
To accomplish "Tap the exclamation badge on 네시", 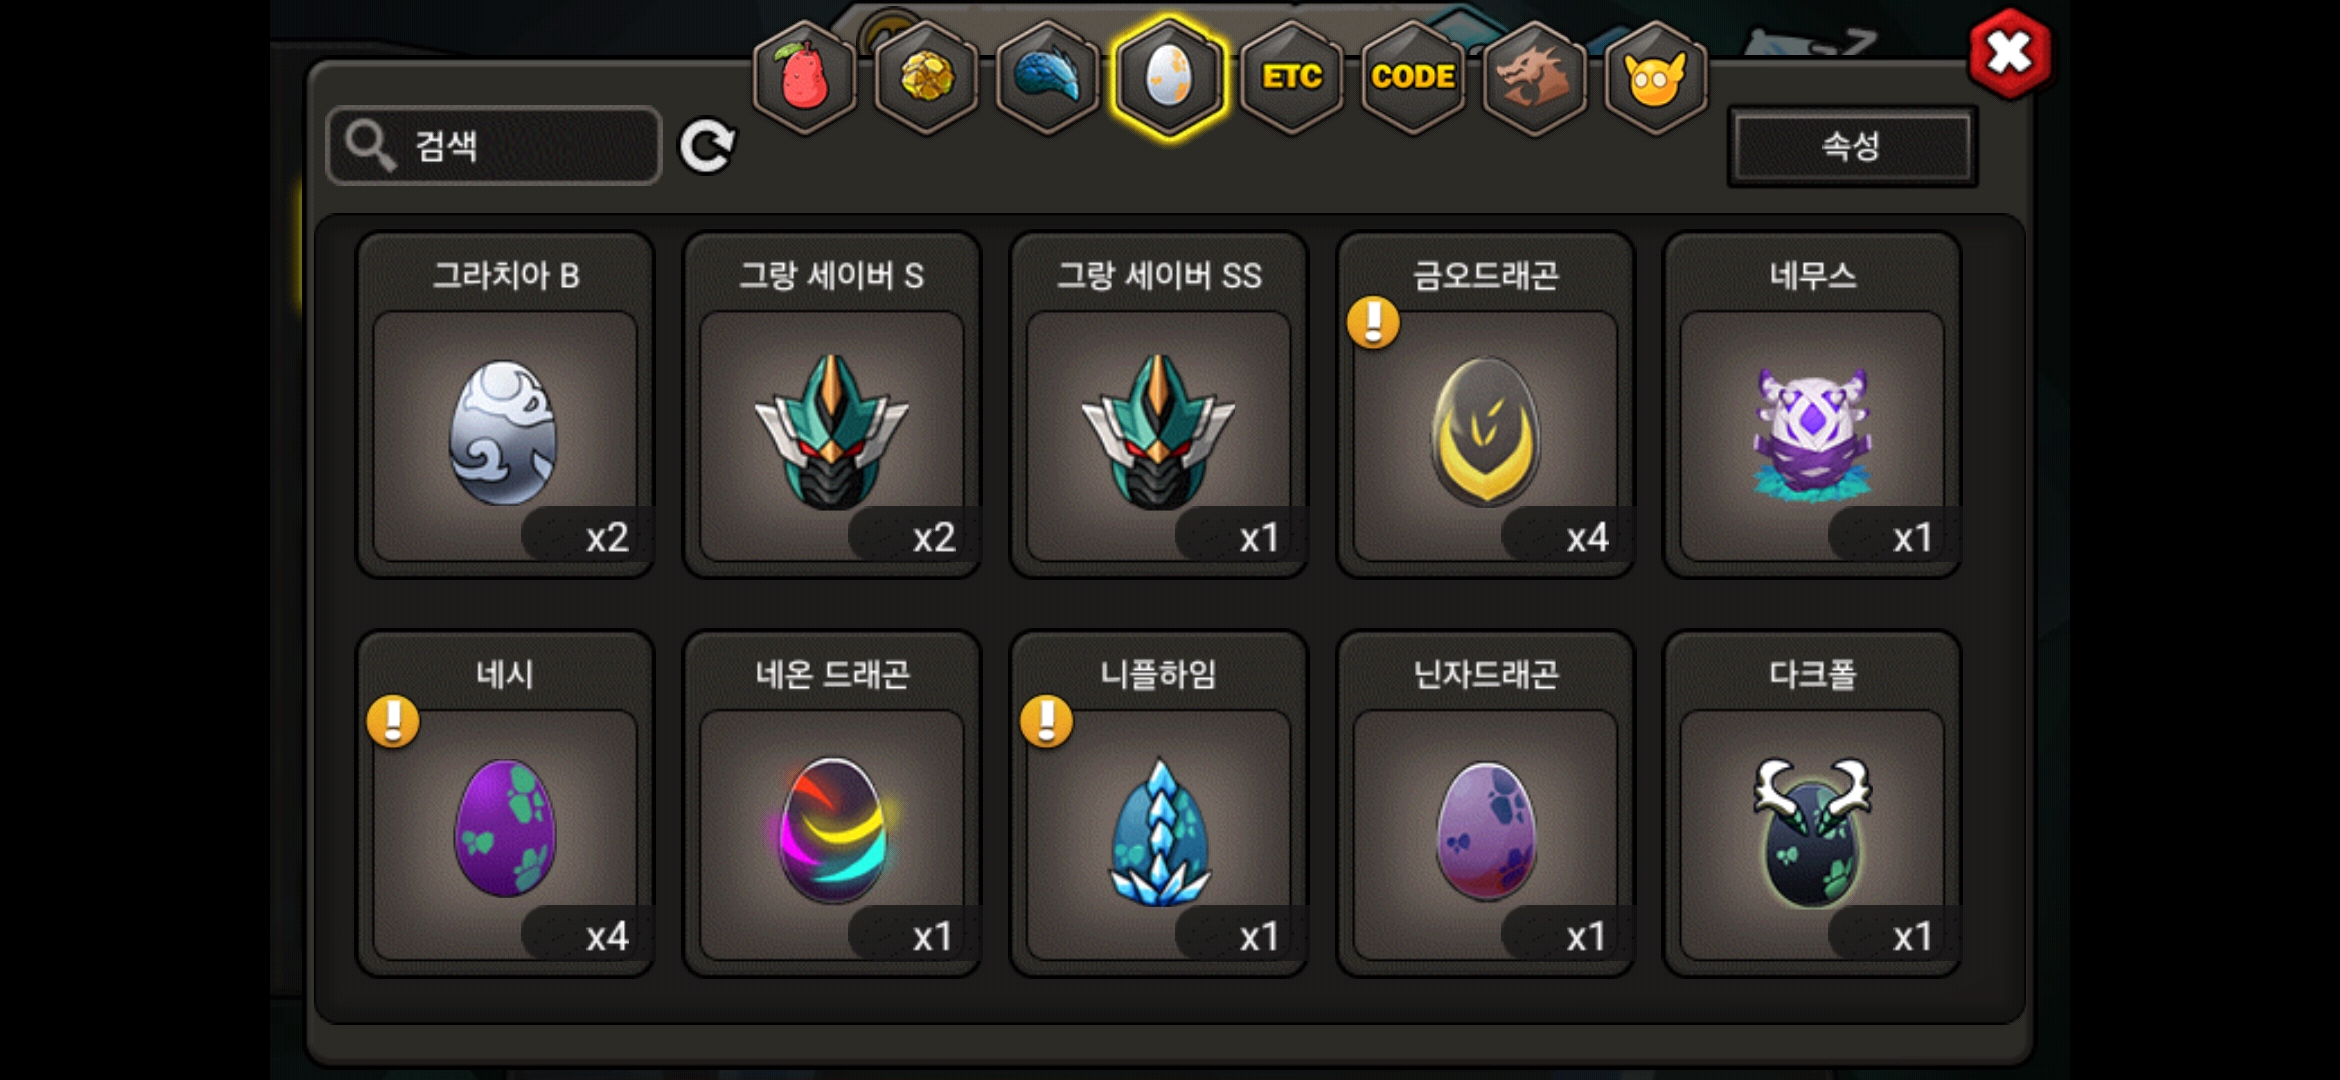I will point(393,721).
